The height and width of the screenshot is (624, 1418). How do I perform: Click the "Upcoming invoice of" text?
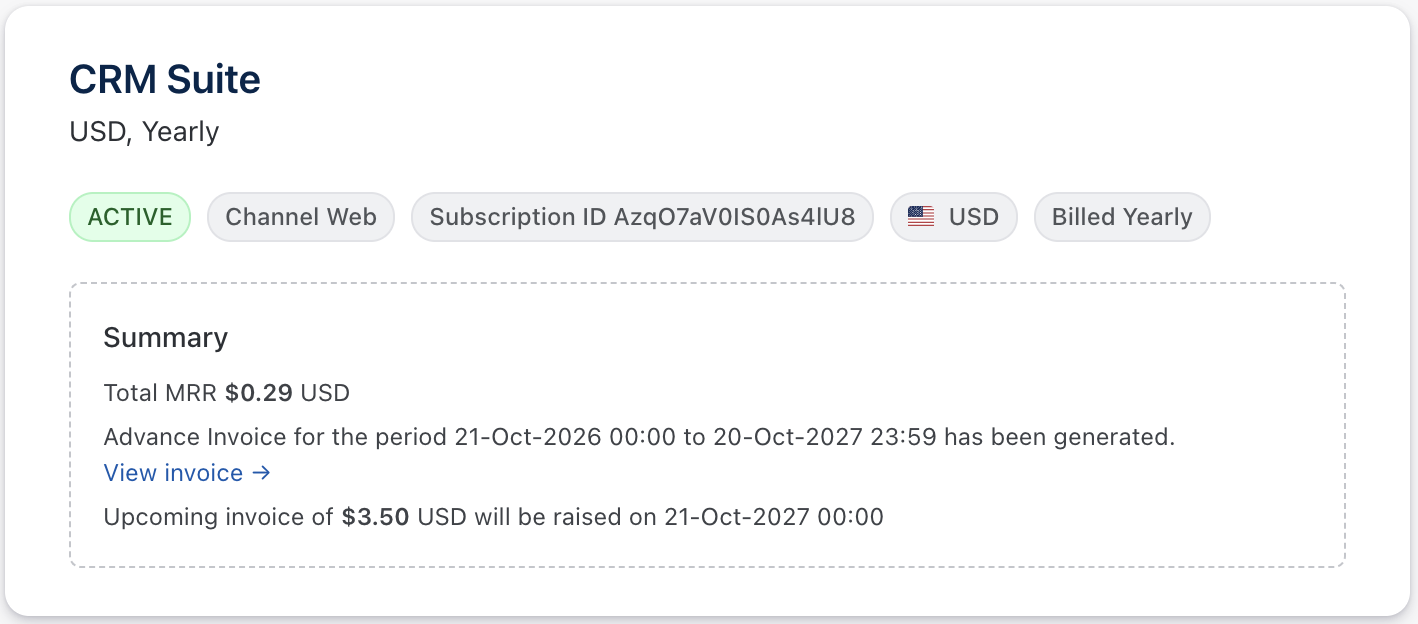(x=219, y=517)
